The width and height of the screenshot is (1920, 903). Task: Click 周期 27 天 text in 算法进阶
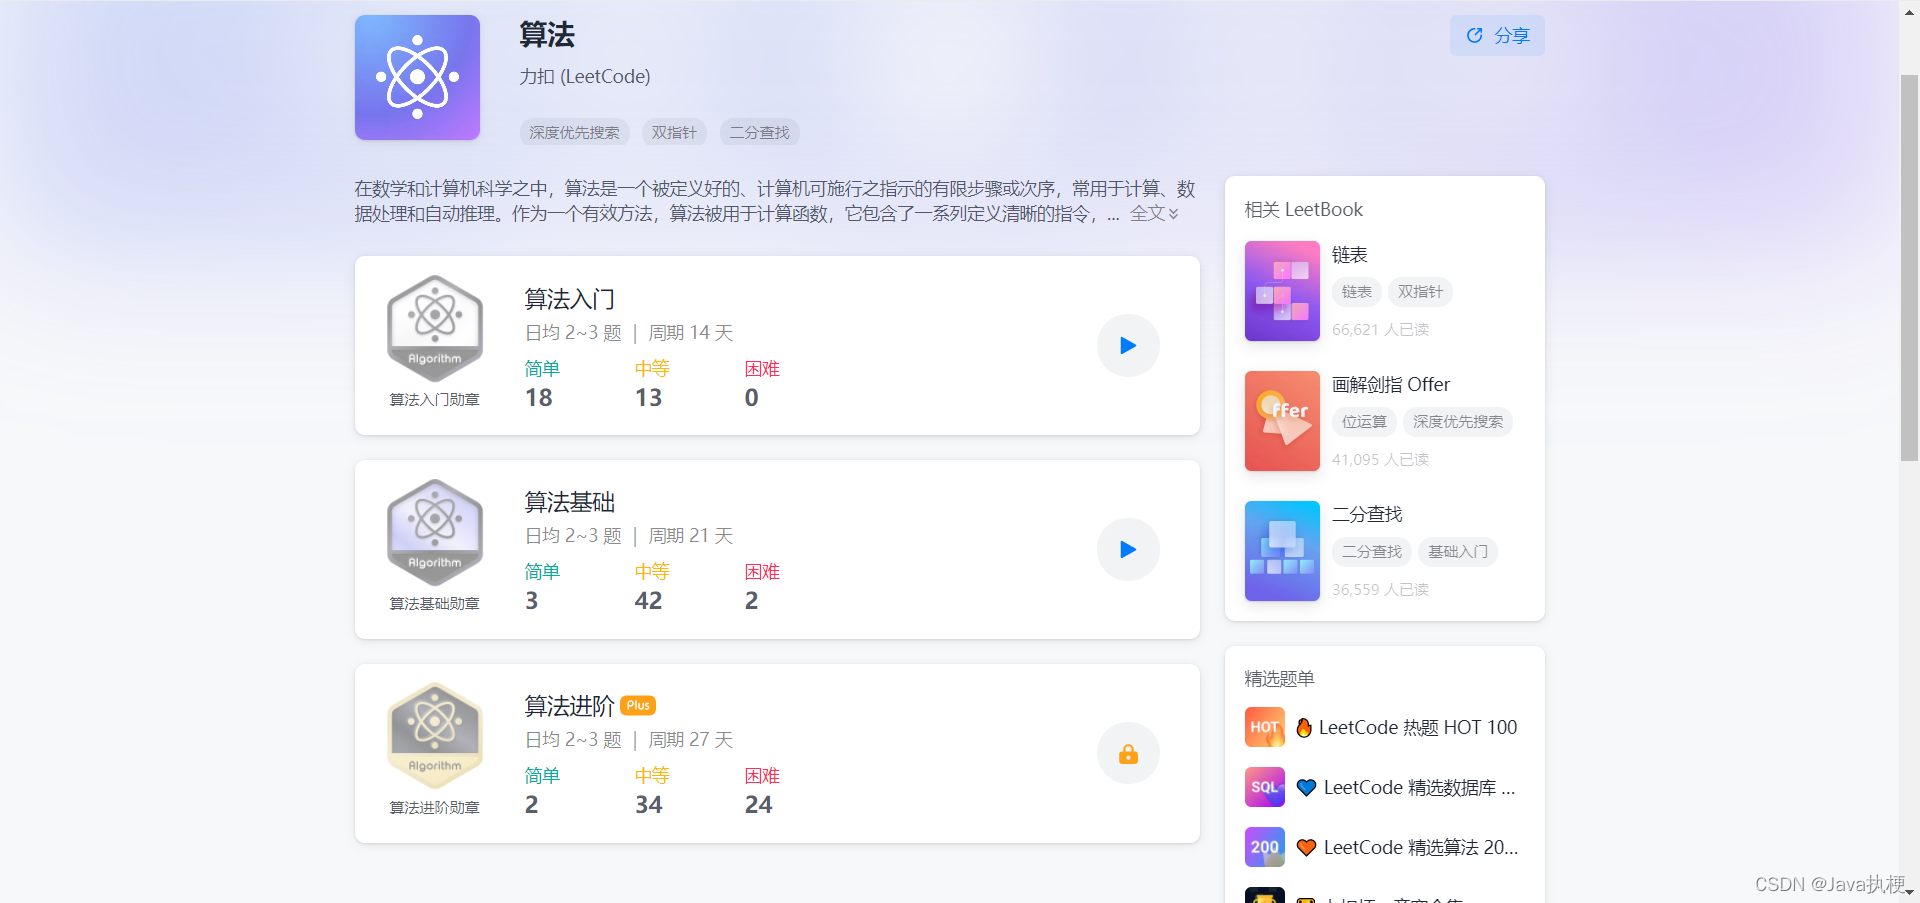[690, 740]
